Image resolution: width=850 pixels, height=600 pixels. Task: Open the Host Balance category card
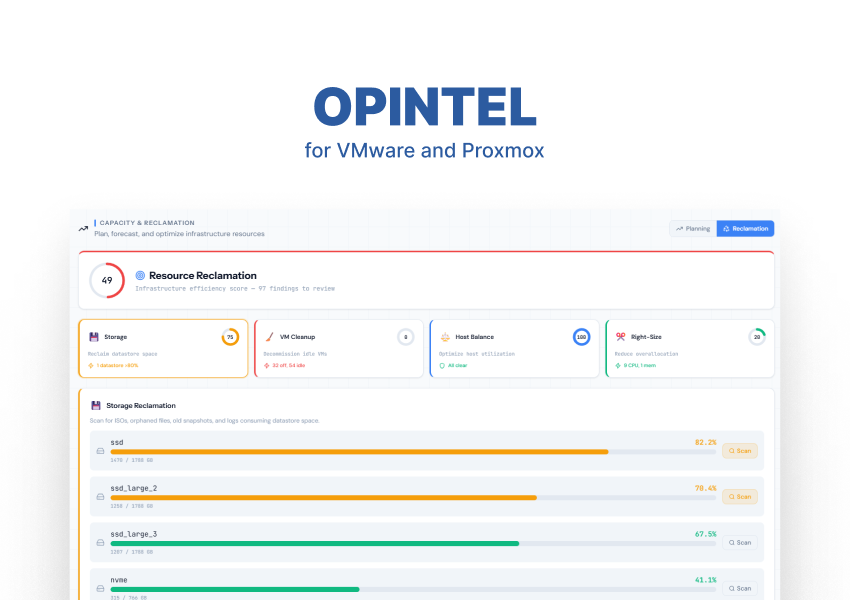pyautogui.click(x=514, y=349)
